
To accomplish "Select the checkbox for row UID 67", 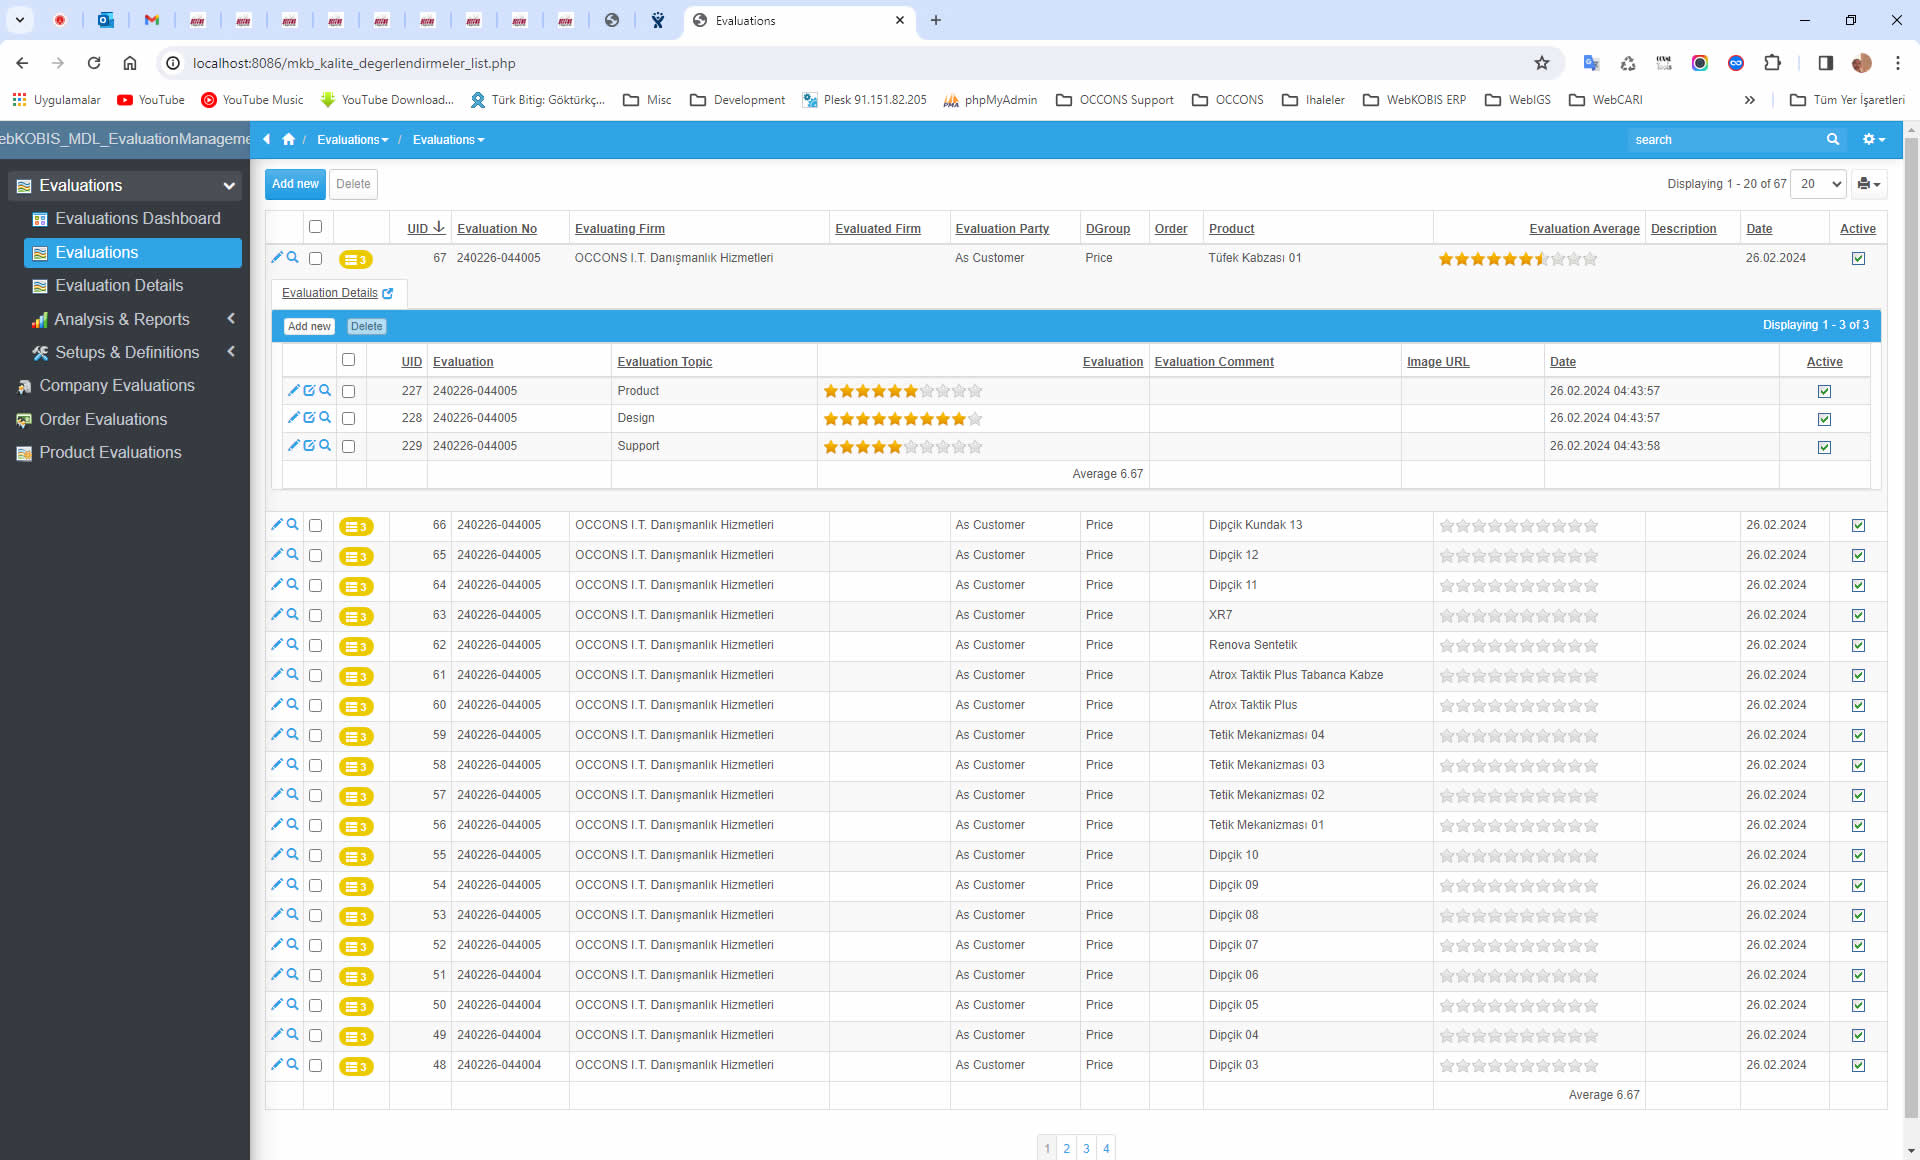I will point(316,259).
